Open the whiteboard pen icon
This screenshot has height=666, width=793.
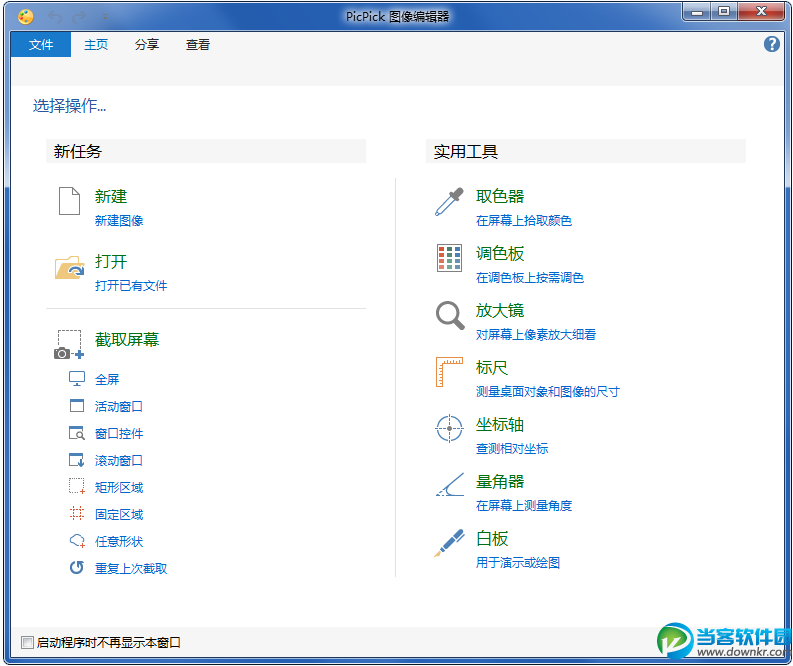coord(449,543)
